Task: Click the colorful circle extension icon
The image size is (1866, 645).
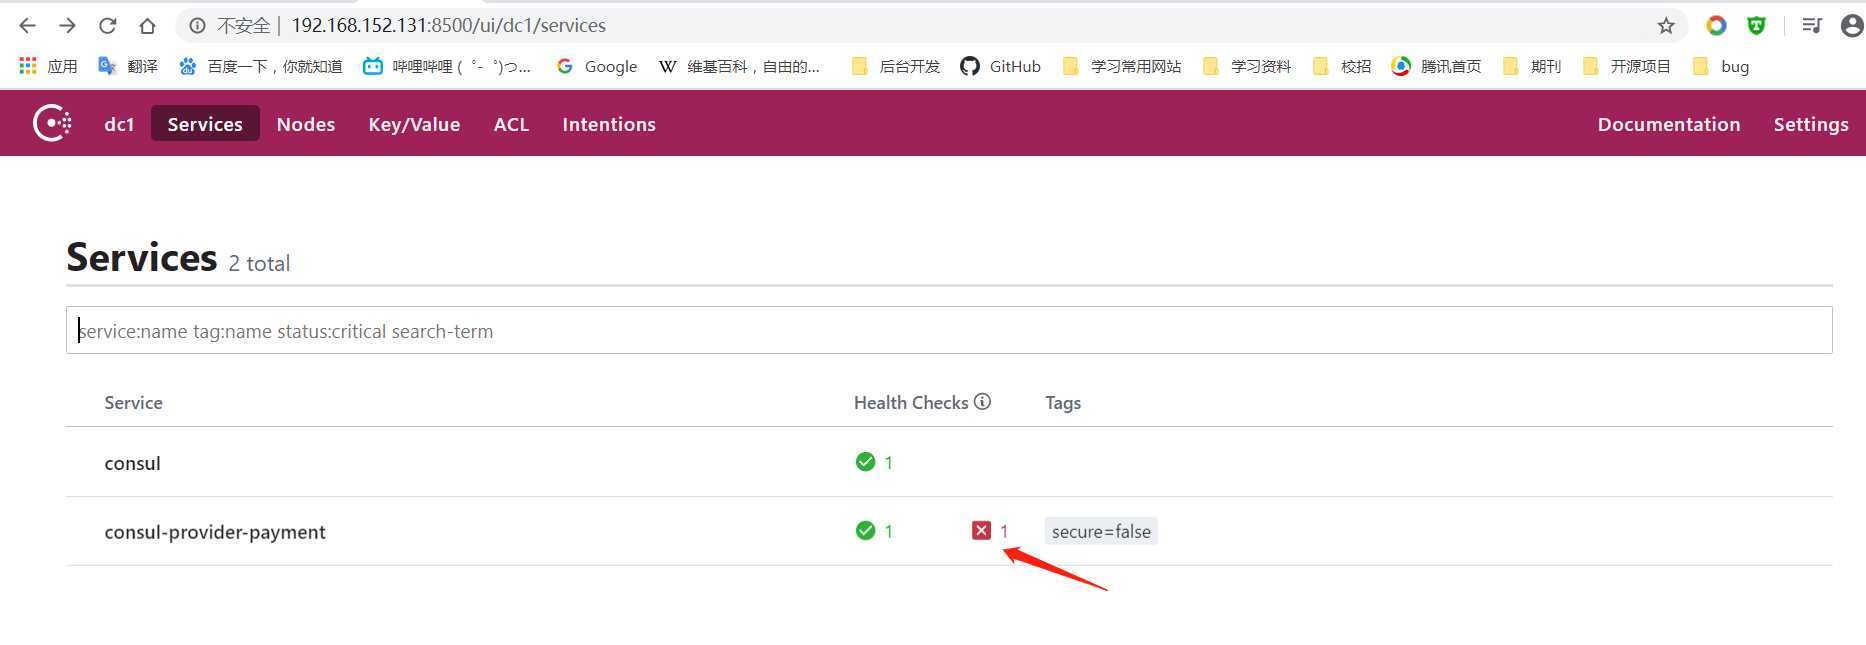Action: [1716, 25]
